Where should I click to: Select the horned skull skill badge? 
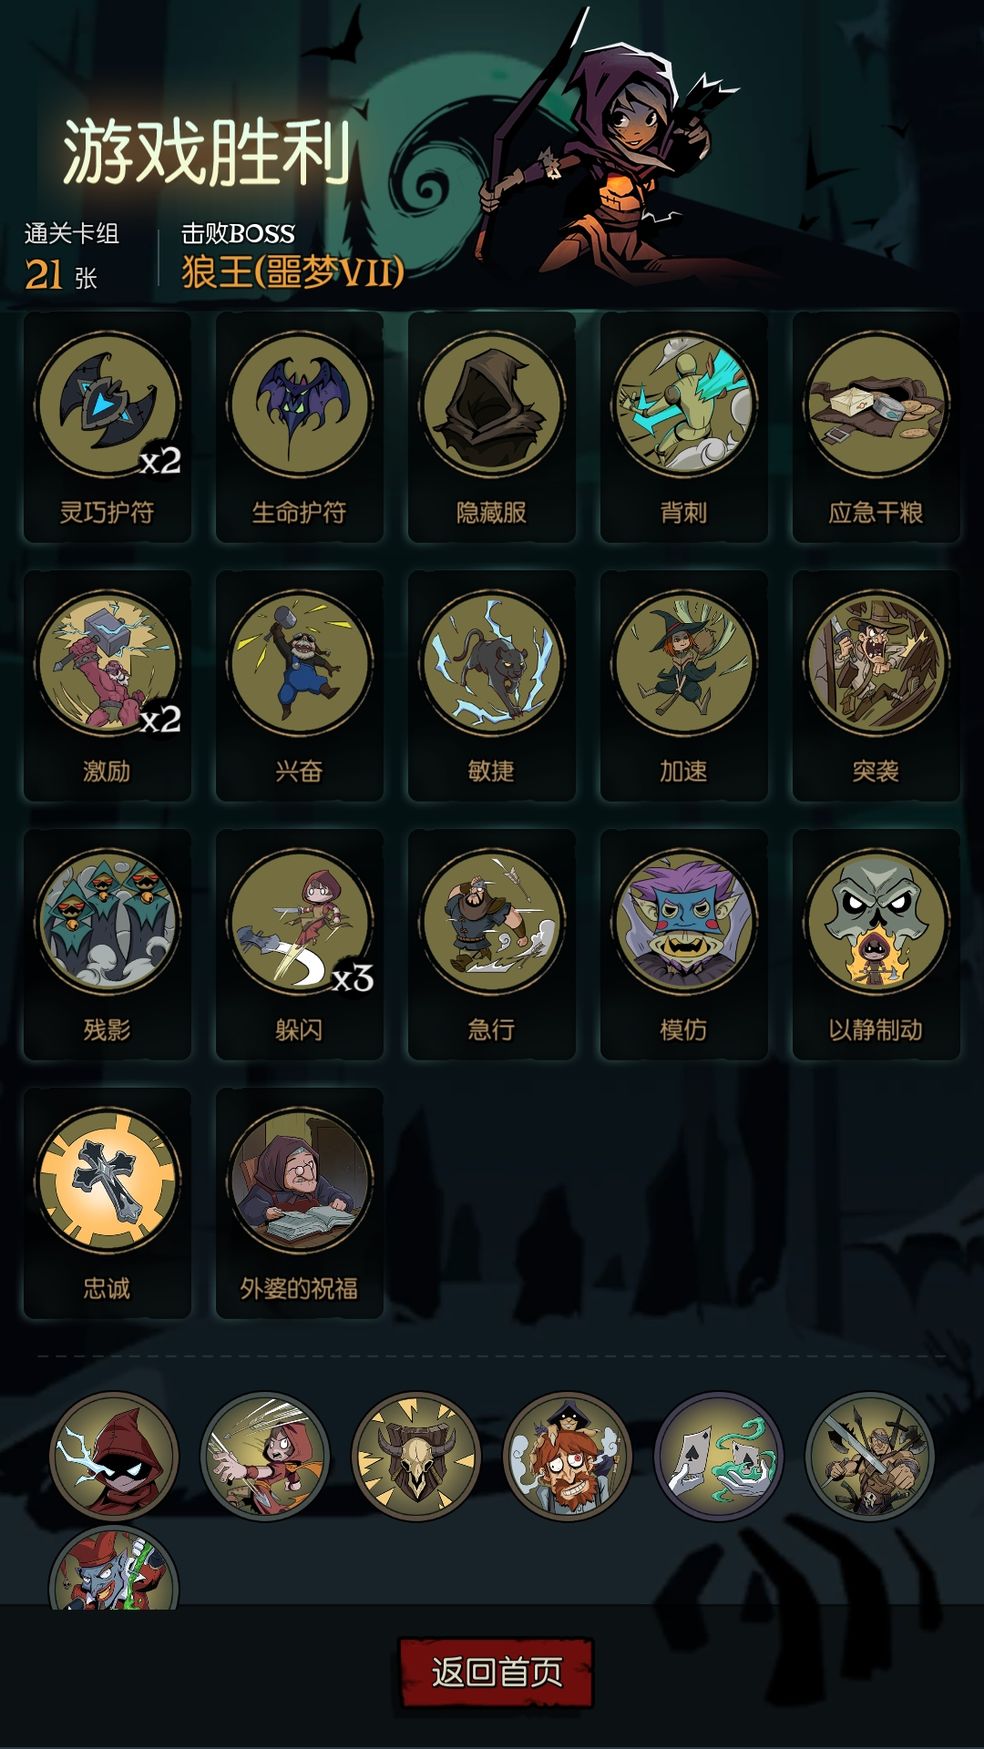pos(416,1456)
